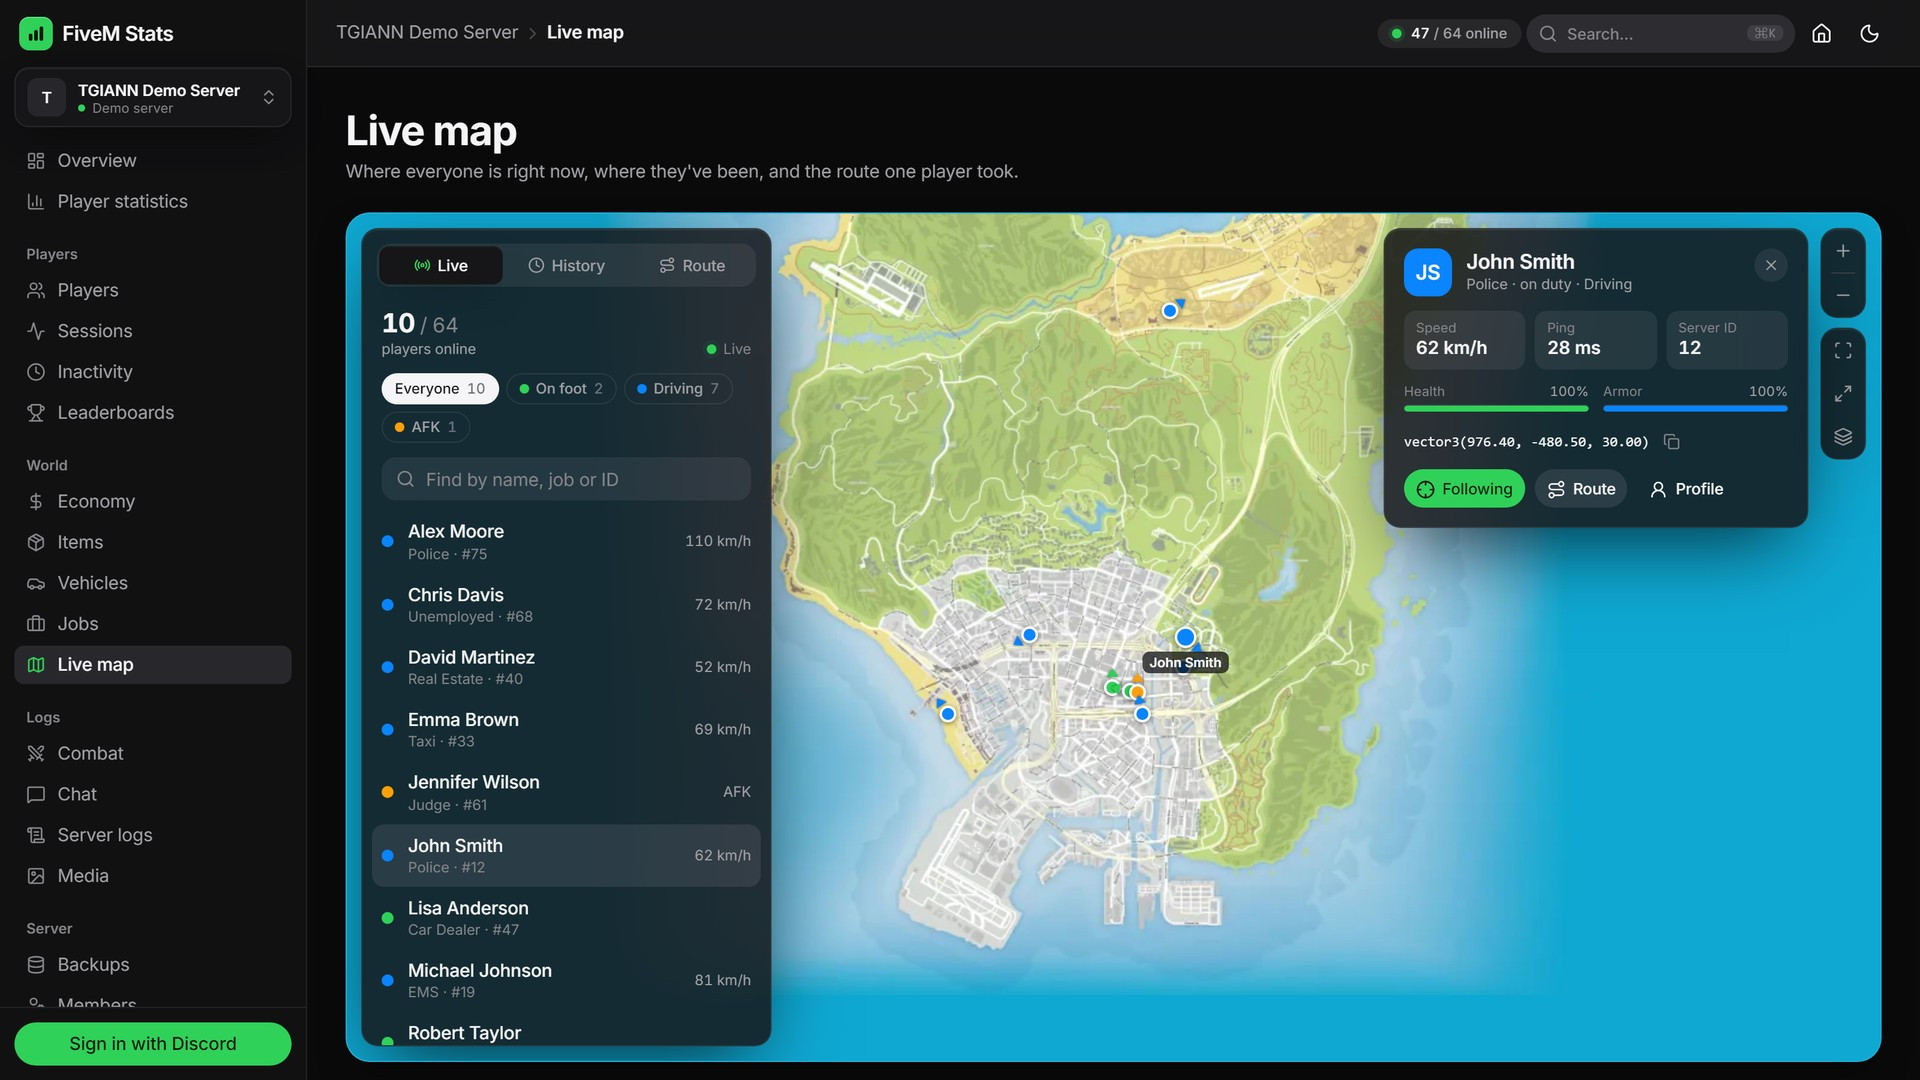Filter players by Driving
This screenshot has width=1920, height=1080.
point(678,389)
